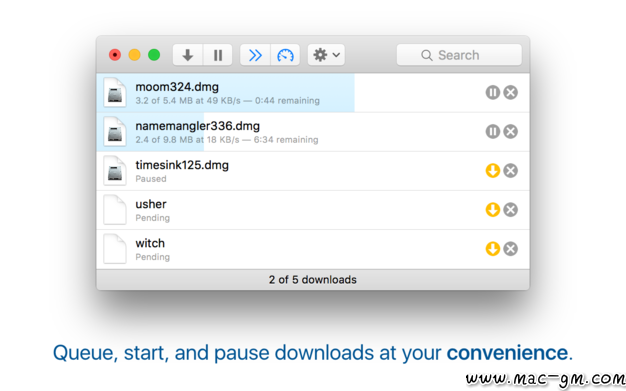The image size is (626, 391).
Task: Click the www.mac-gm.com watermark link
Action: (545, 379)
